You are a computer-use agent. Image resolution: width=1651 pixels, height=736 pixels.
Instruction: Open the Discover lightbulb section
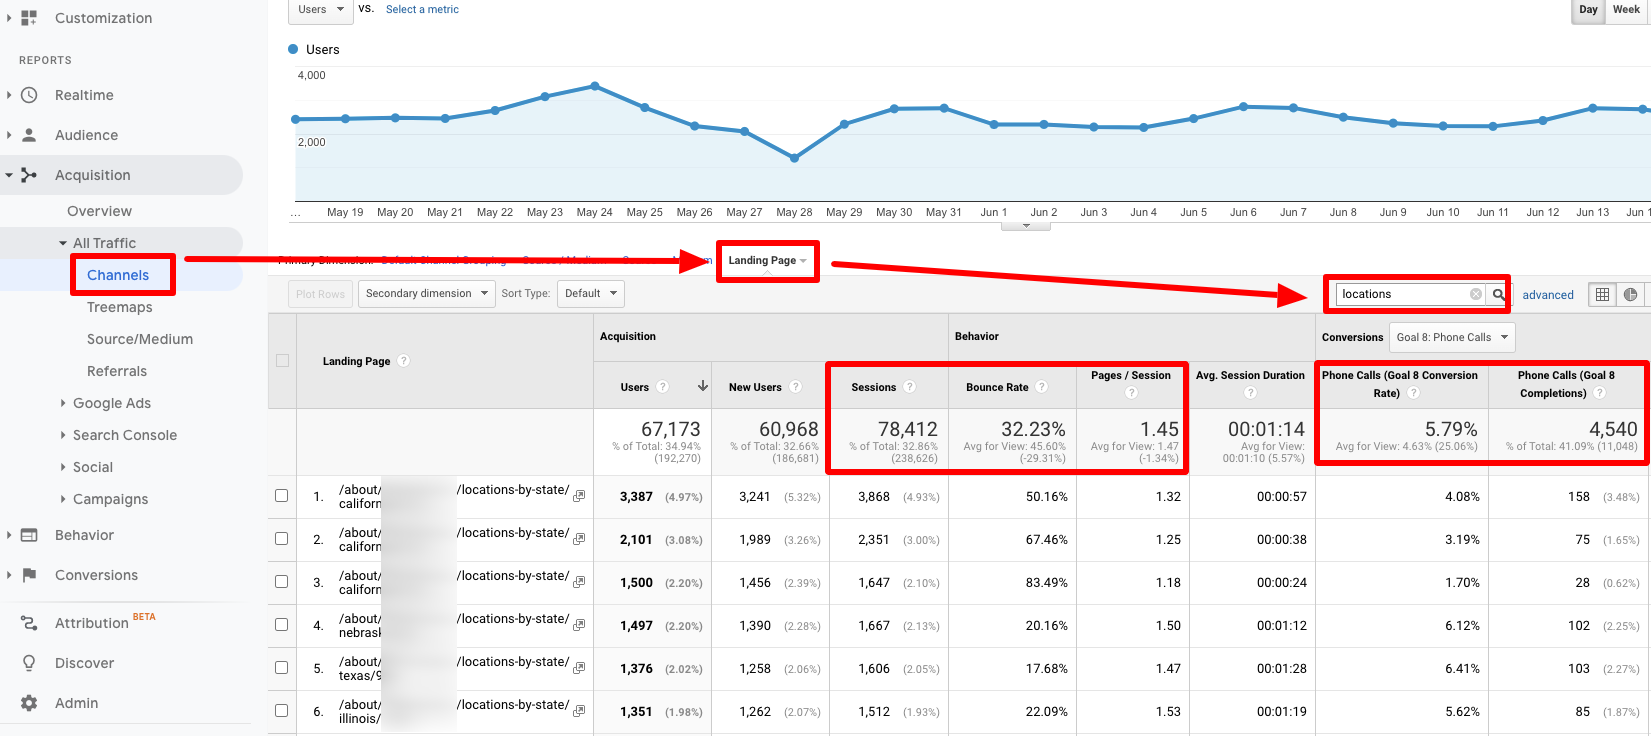pos(29,663)
